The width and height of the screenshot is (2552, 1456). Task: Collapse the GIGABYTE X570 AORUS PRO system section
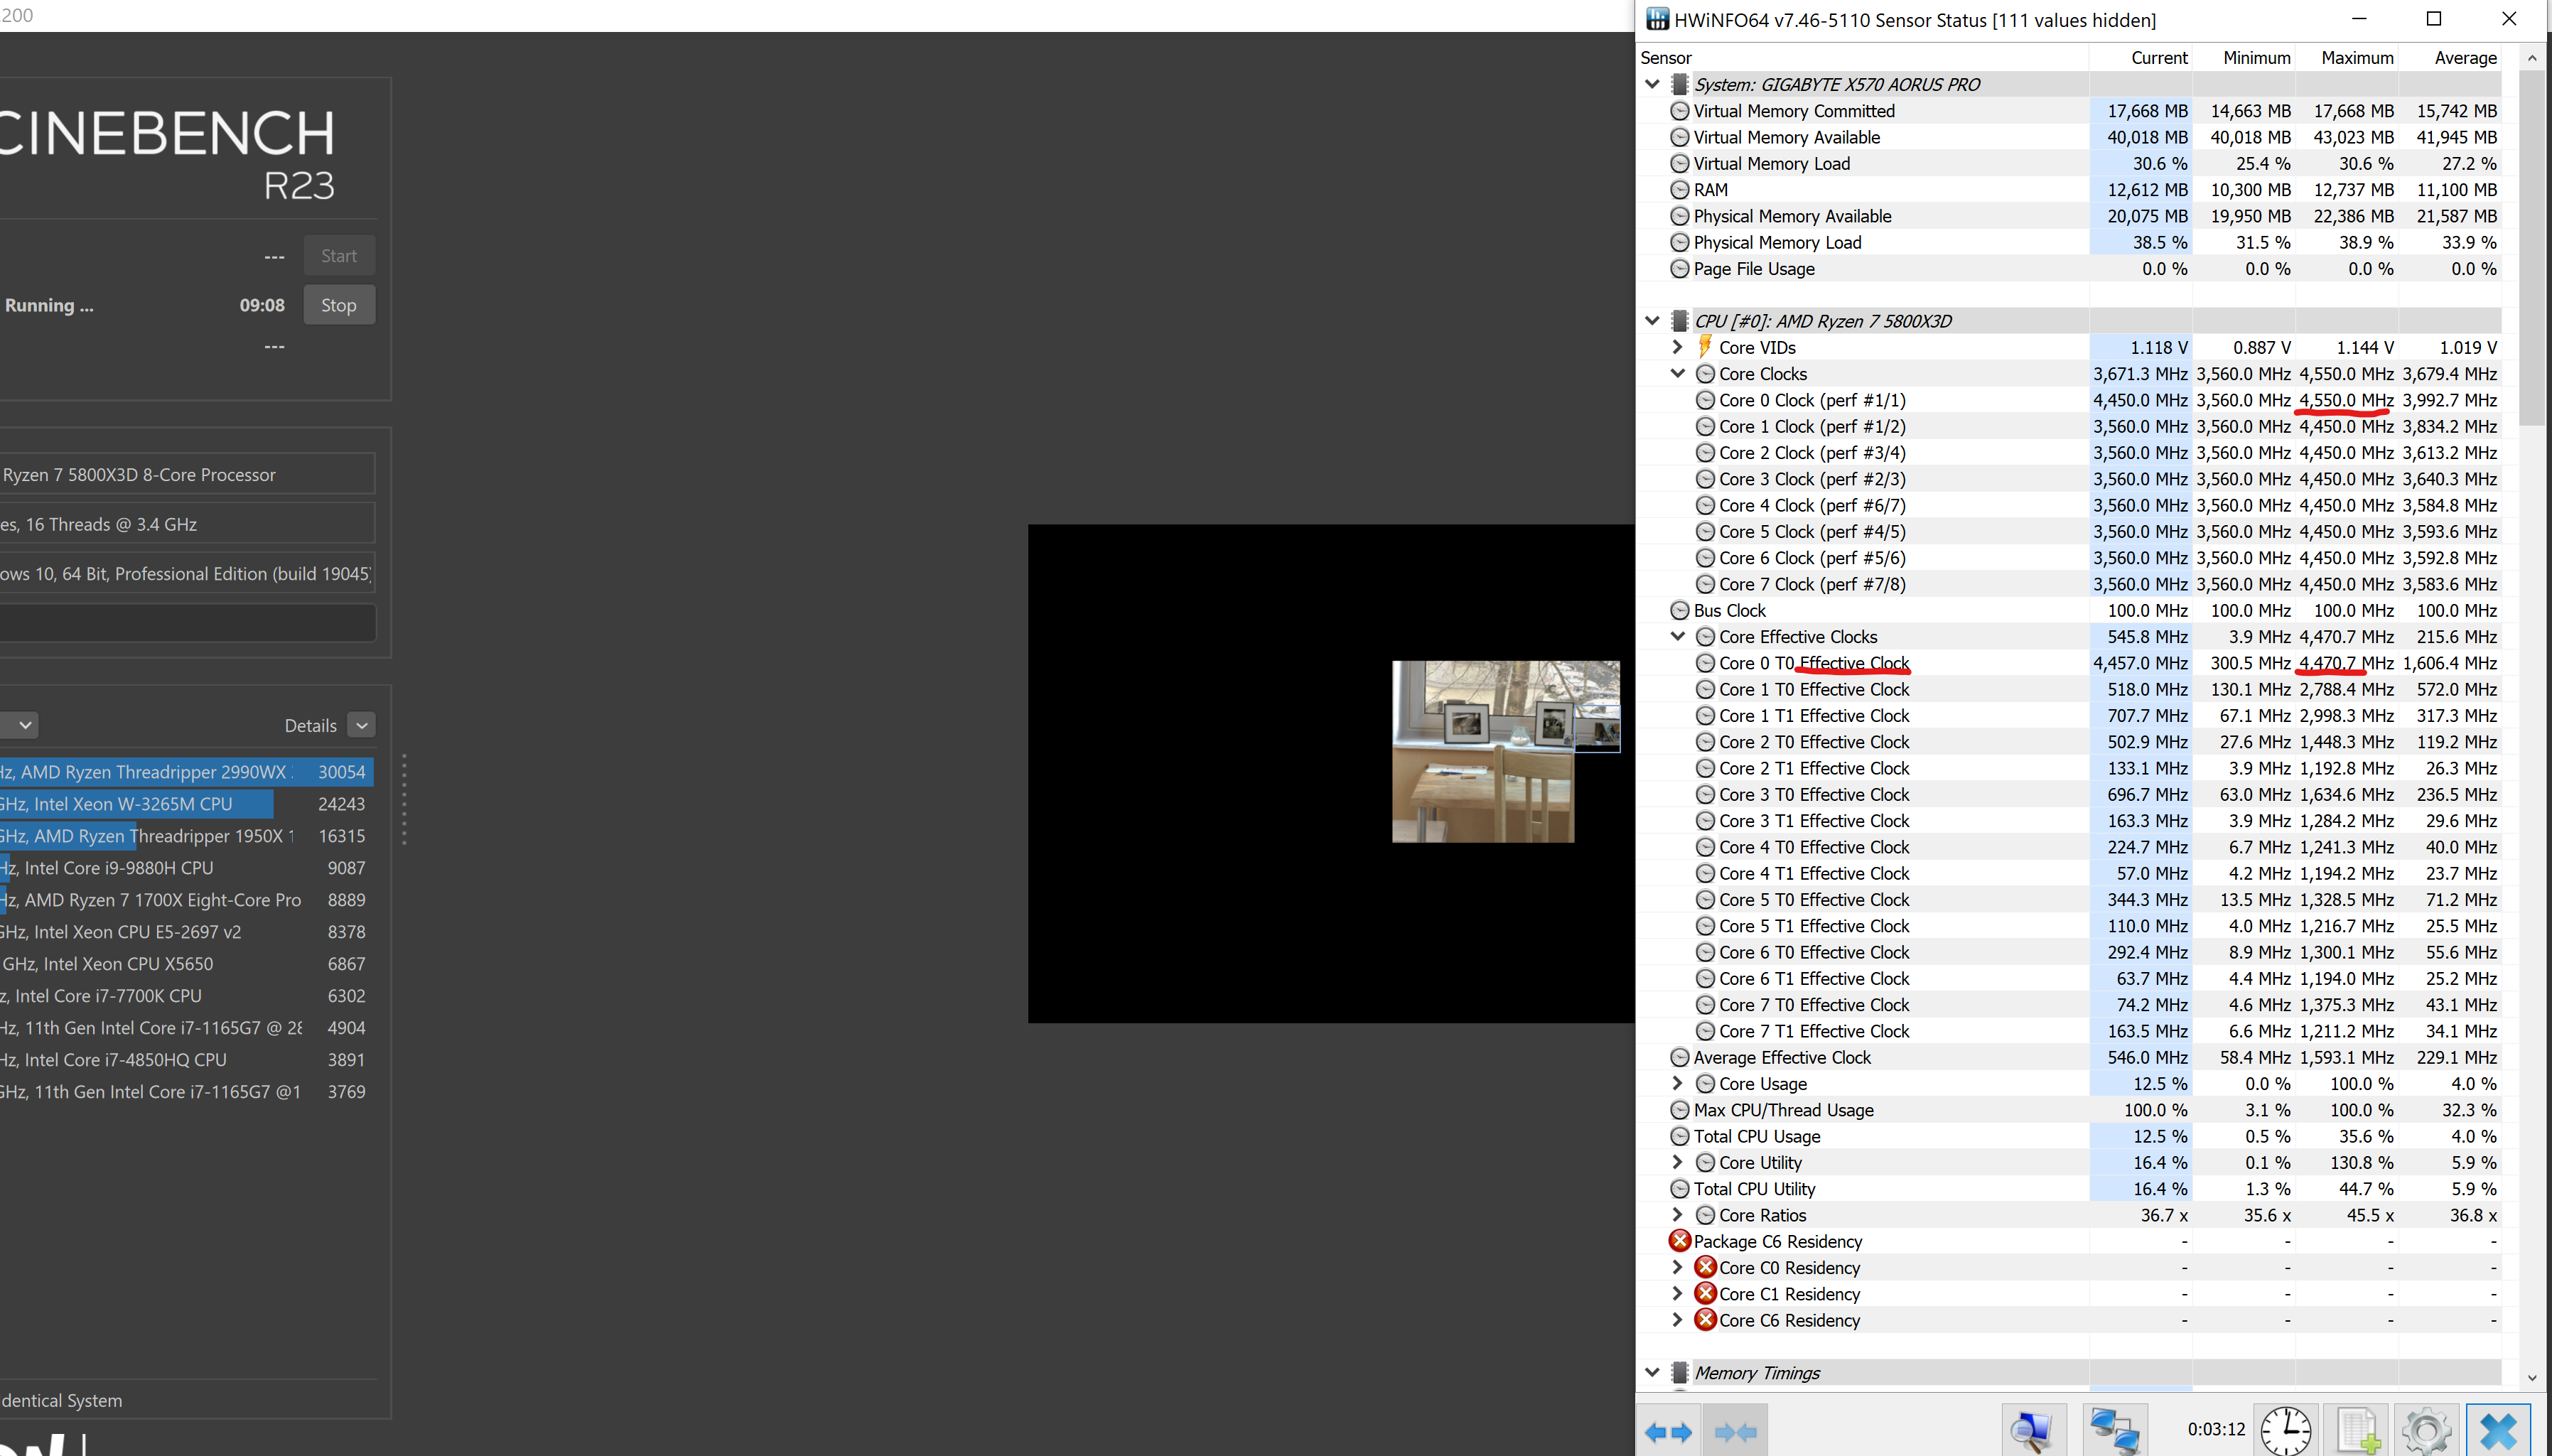click(1652, 85)
